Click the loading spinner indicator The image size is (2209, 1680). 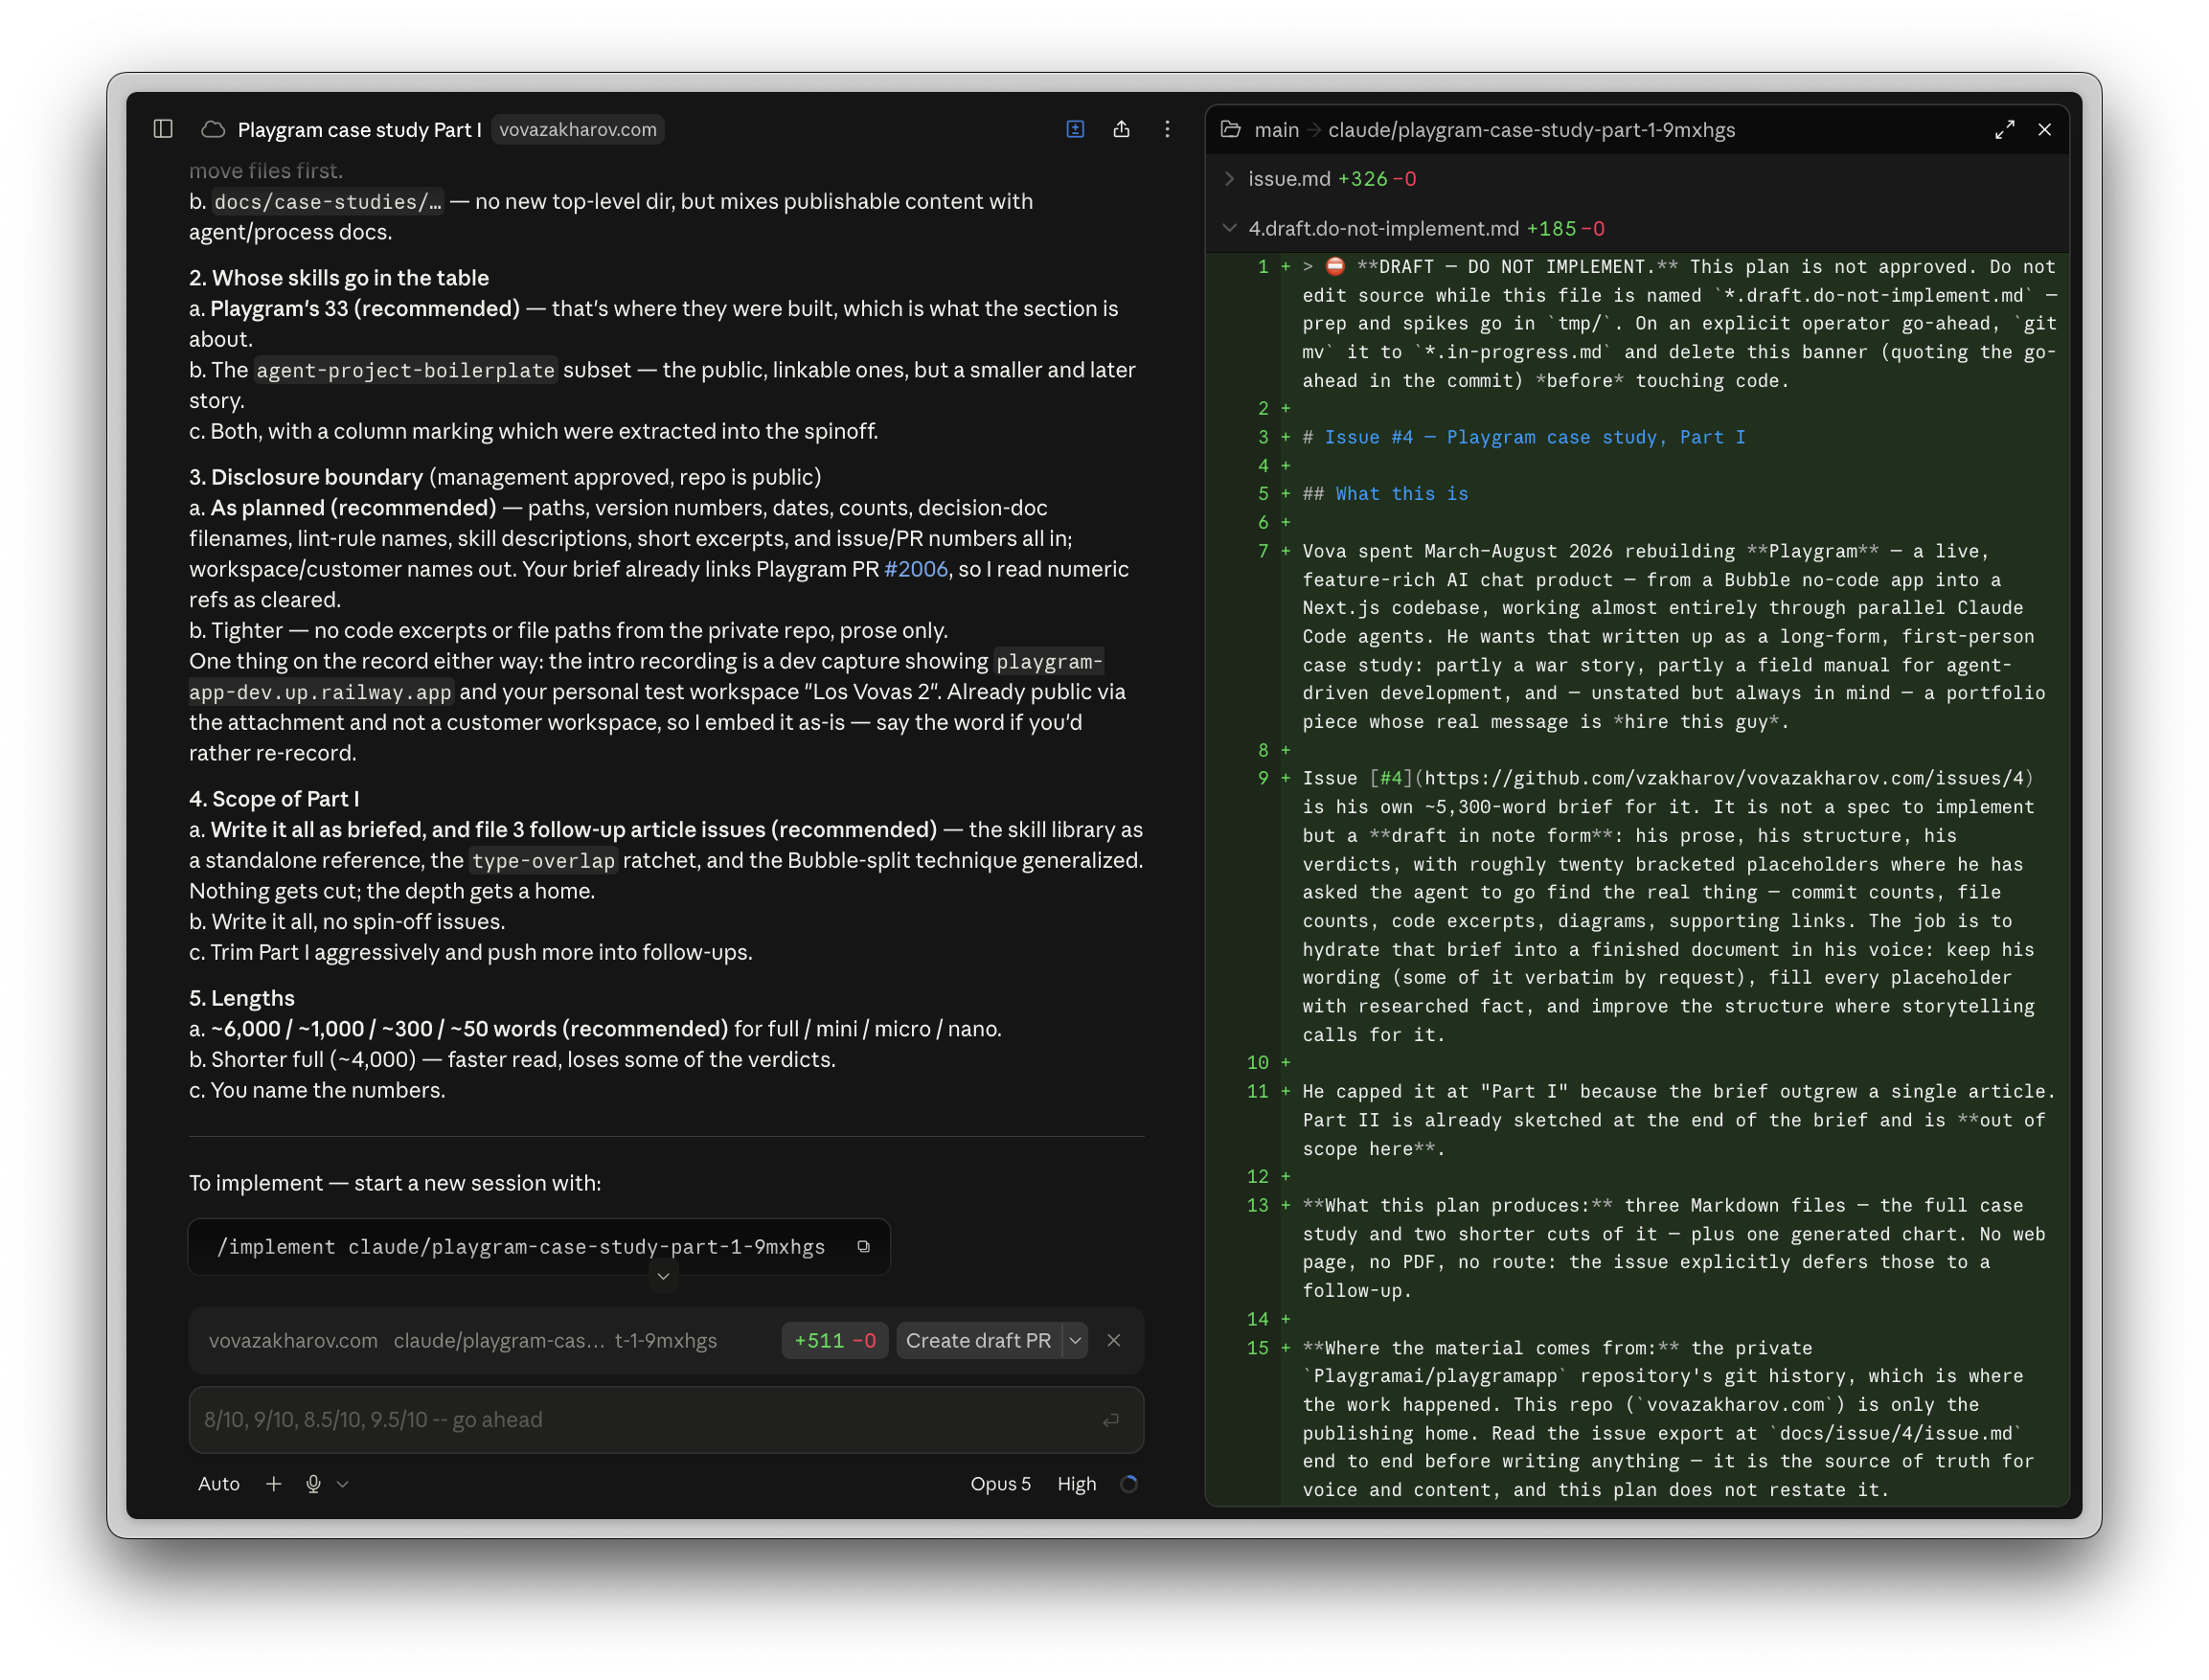coord(1129,1484)
